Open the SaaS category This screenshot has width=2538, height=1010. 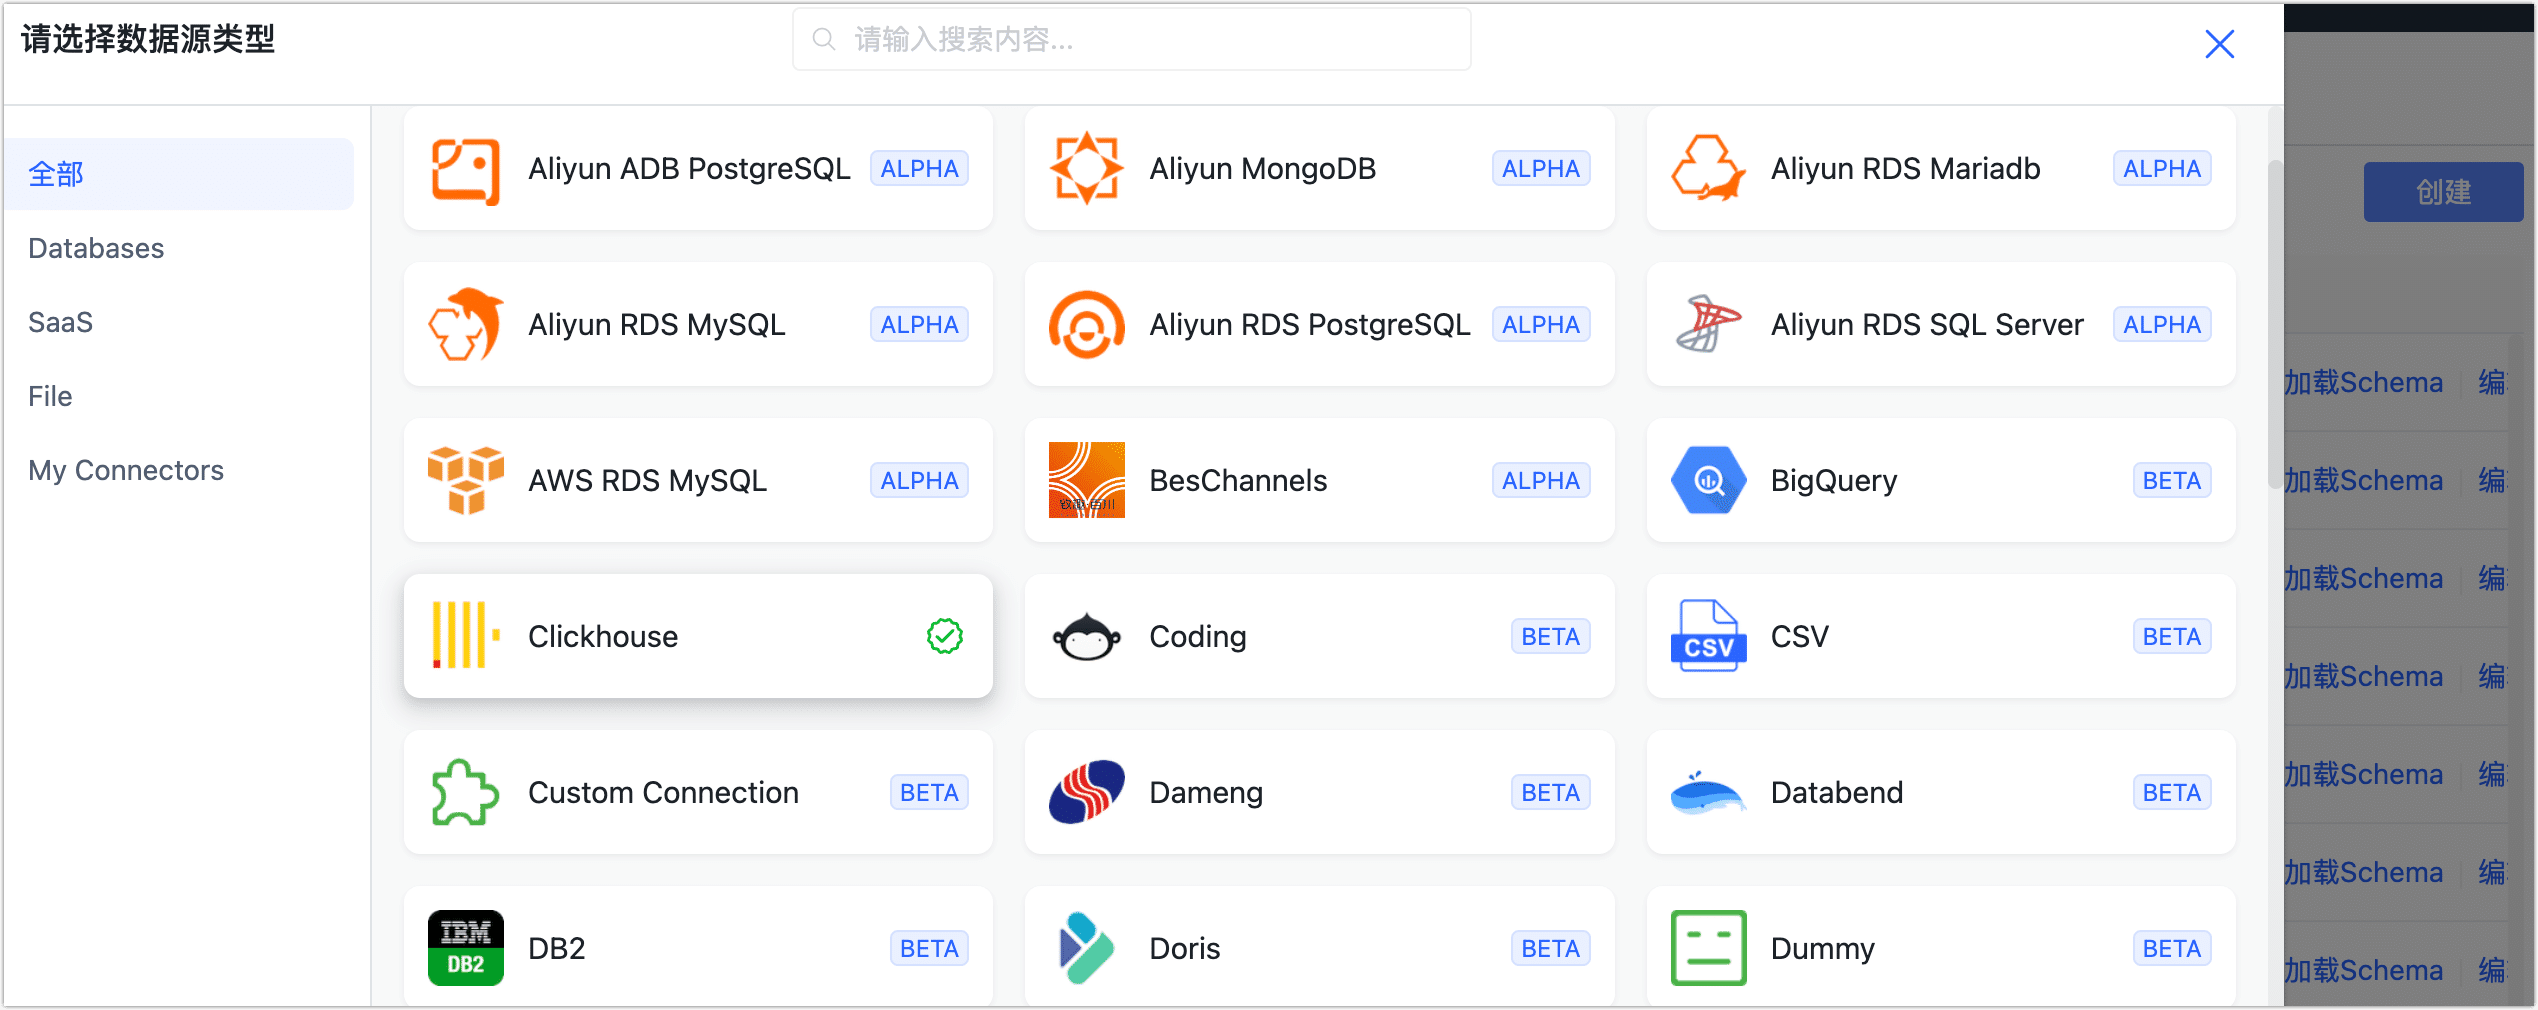click(x=60, y=322)
